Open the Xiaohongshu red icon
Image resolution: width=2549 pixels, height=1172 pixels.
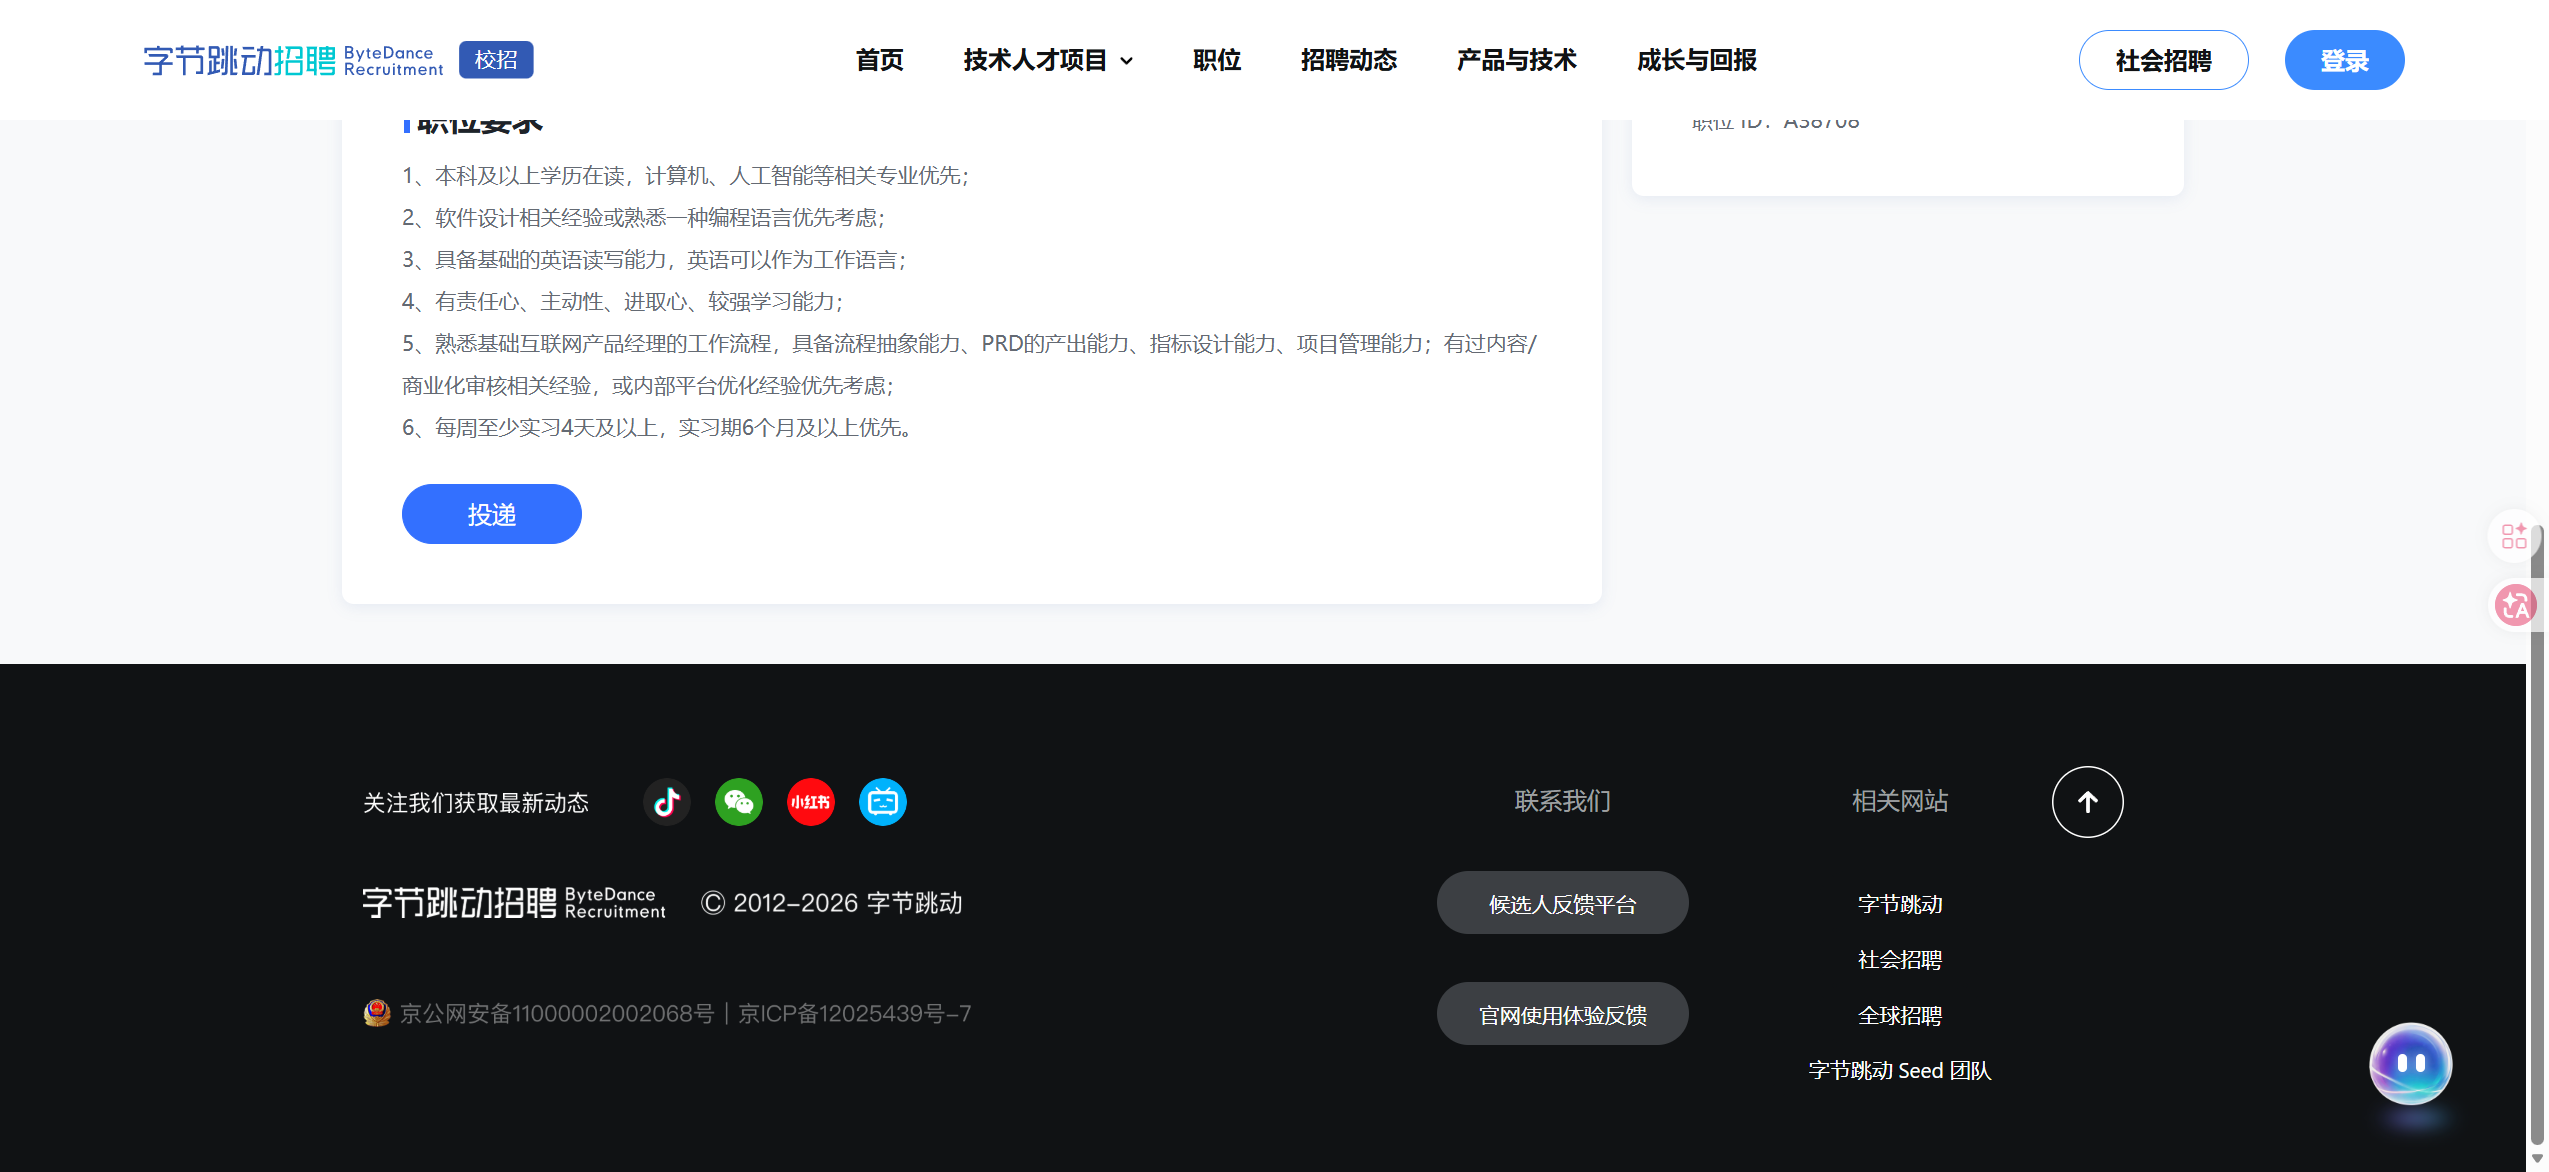(x=811, y=802)
